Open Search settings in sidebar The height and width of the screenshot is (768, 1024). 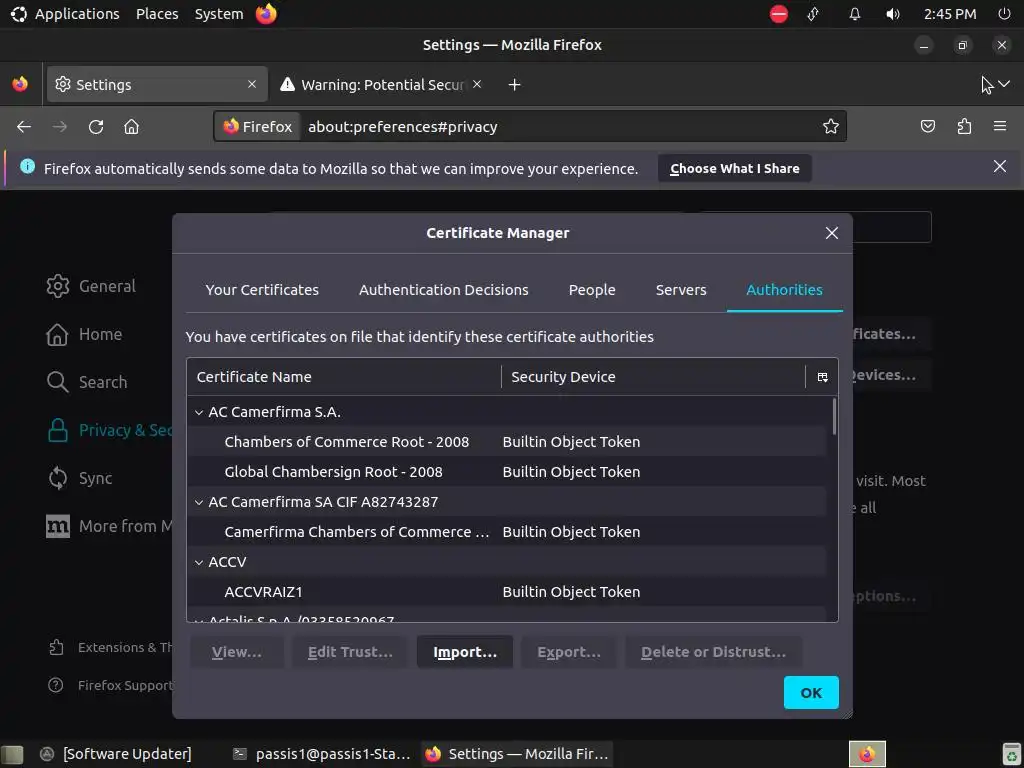point(87,382)
